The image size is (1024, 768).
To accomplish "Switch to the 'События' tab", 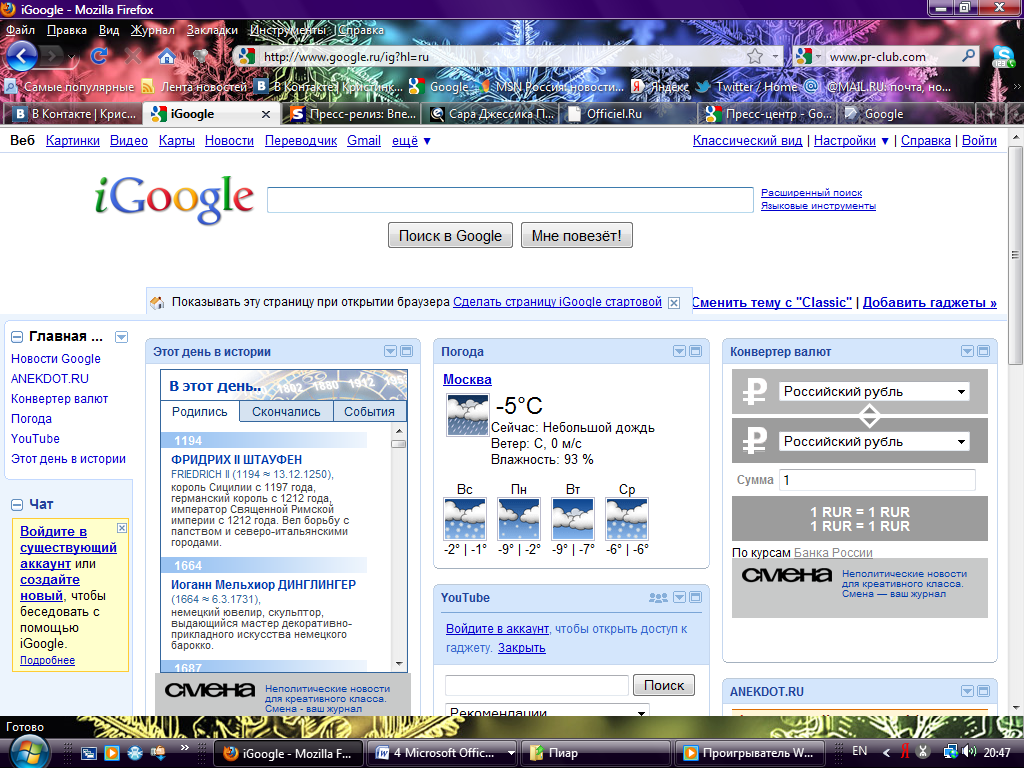I will [370, 412].
